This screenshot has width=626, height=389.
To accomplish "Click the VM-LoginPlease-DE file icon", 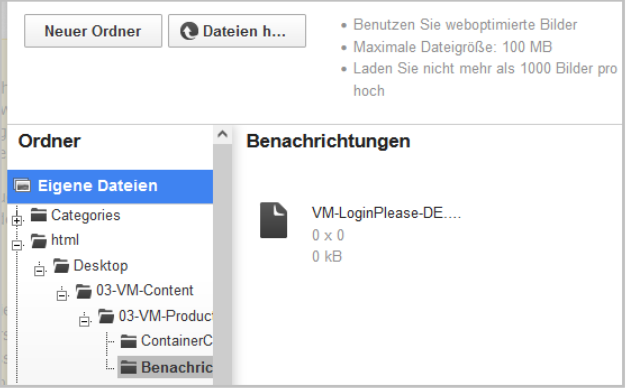I will [x=273, y=220].
